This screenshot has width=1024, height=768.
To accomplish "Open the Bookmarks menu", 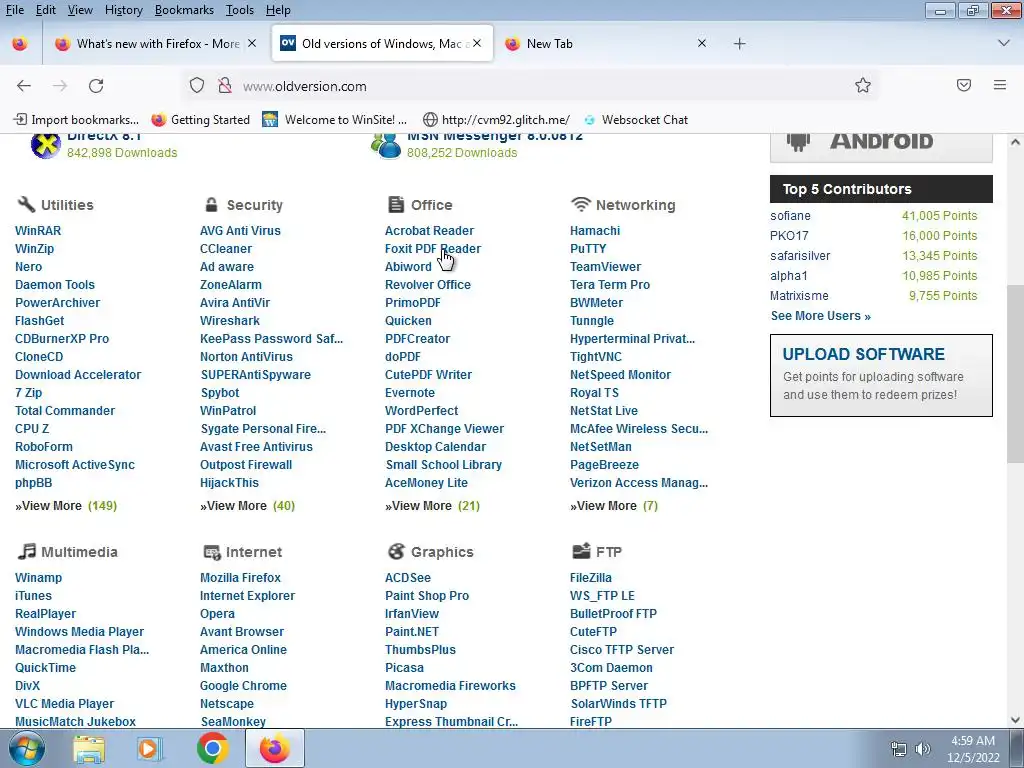I will point(184,10).
